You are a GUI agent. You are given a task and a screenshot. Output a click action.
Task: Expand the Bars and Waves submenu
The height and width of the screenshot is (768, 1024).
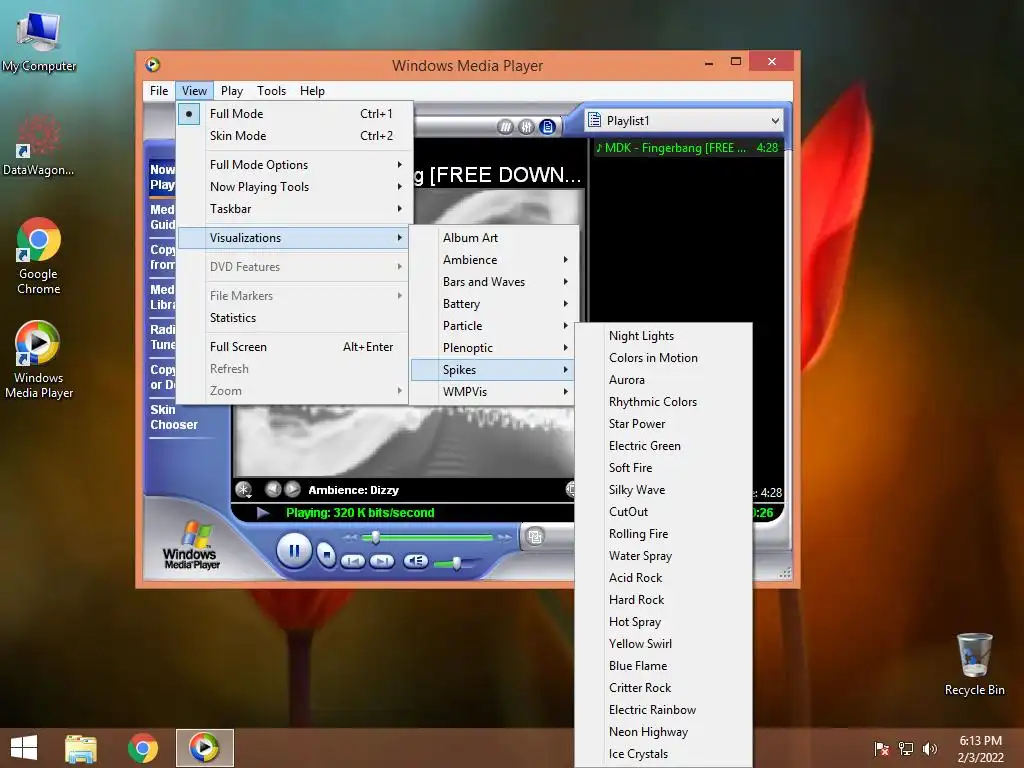(493, 282)
